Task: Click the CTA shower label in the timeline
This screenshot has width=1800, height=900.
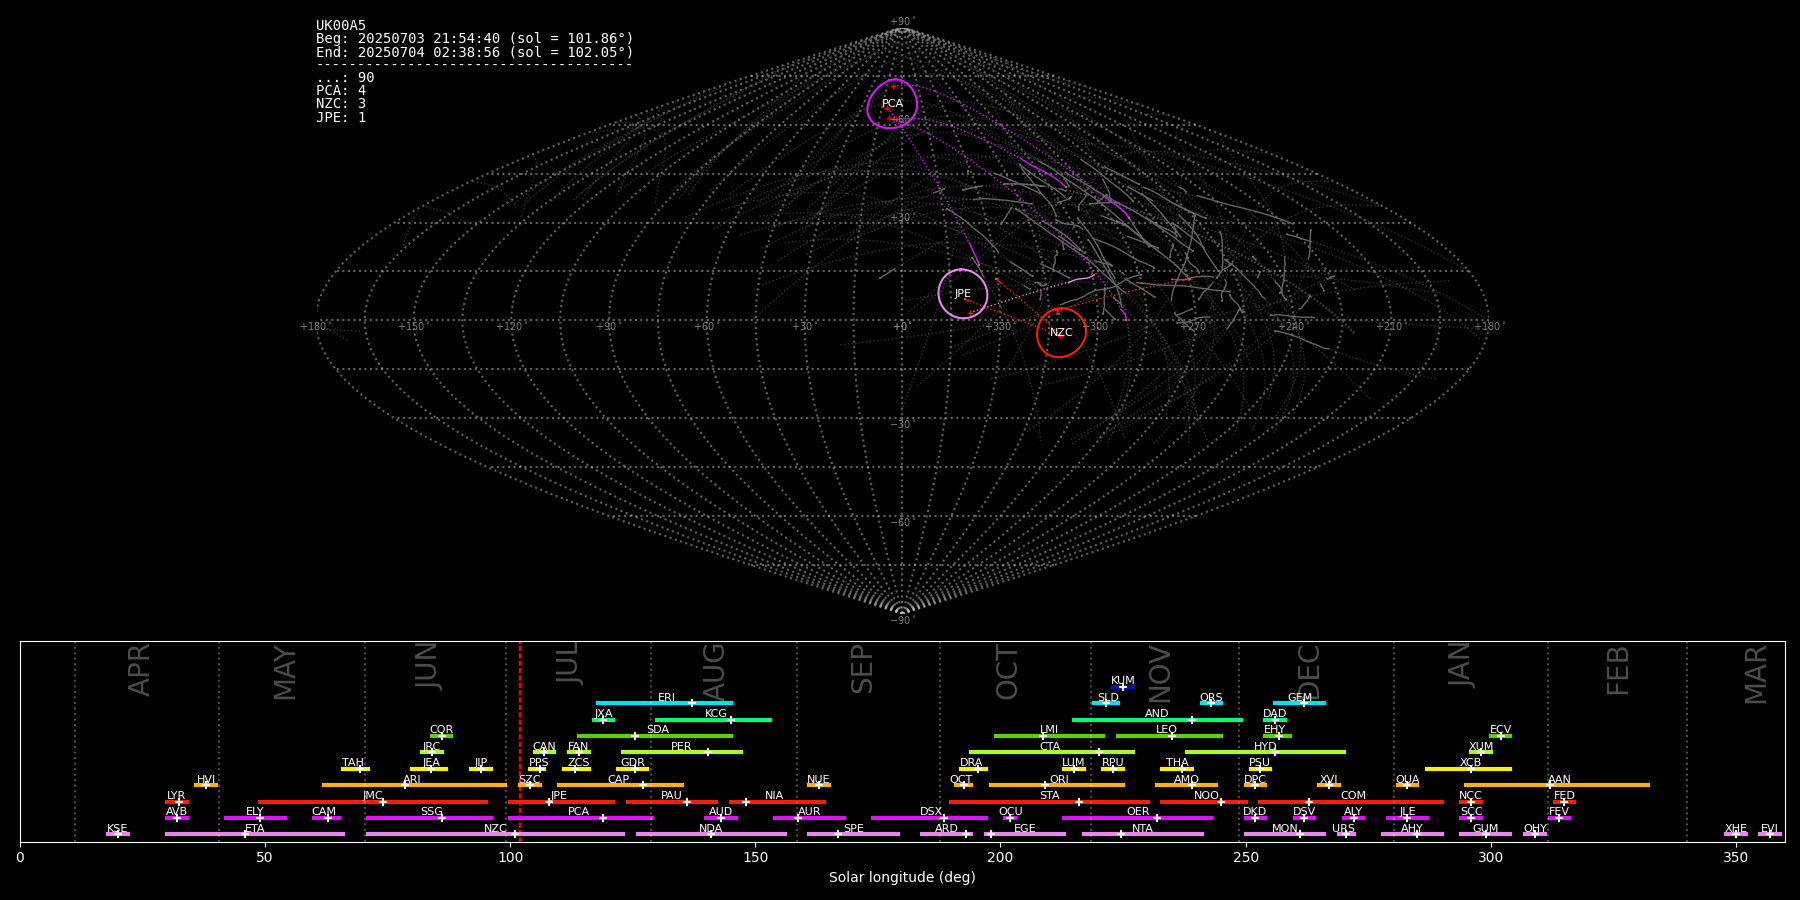Action: pos(1050,747)
